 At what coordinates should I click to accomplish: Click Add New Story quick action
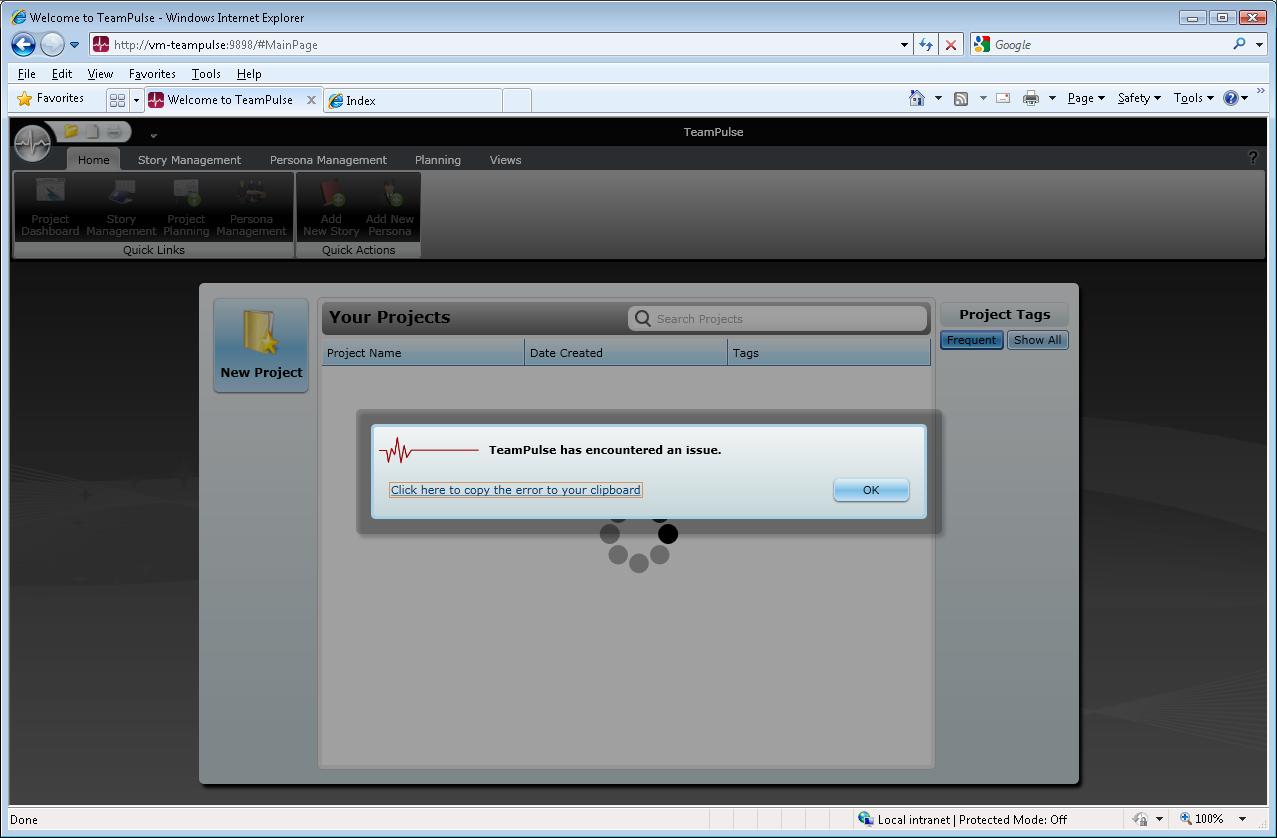click(x=331, y=208)
